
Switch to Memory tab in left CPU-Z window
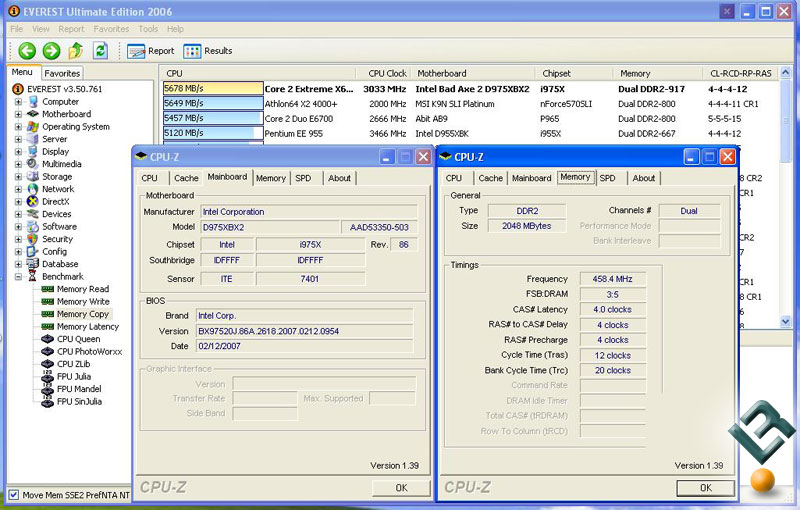click(x=270, y=178)
